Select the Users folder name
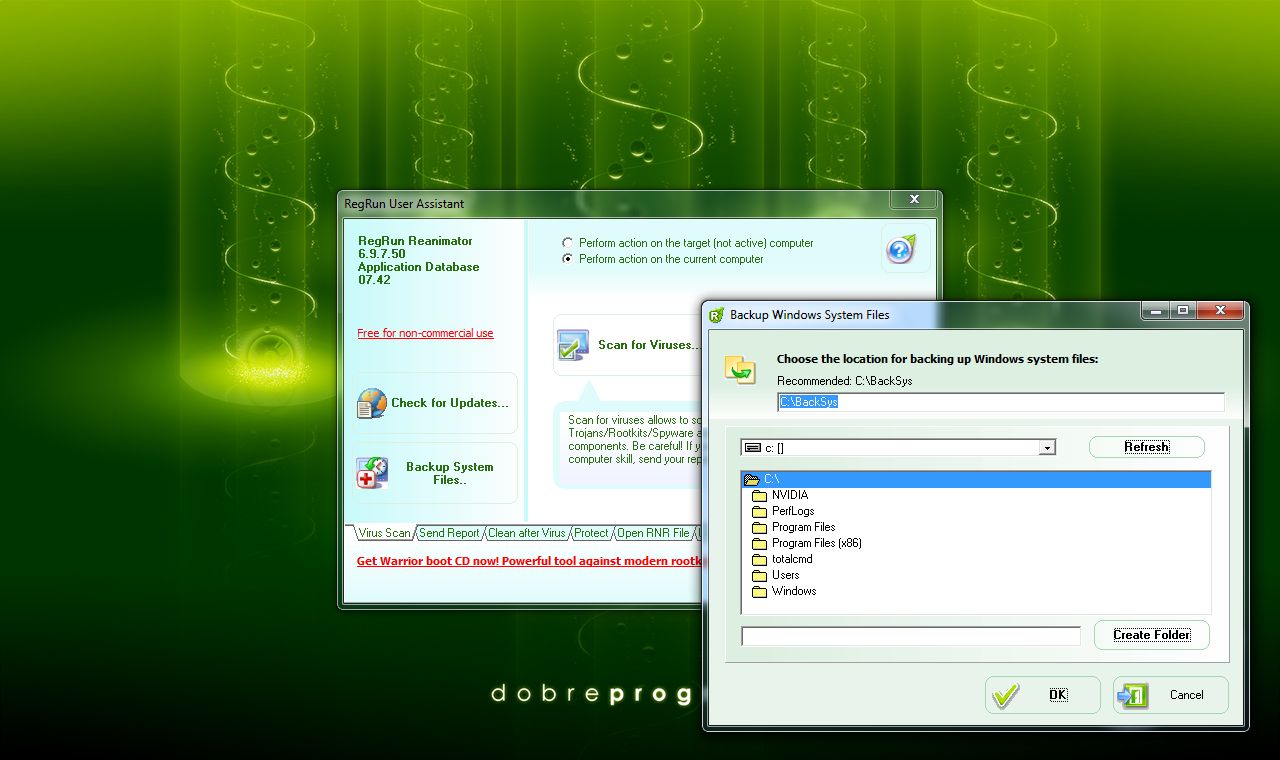 pyautogui.click(x=786, y=575)
